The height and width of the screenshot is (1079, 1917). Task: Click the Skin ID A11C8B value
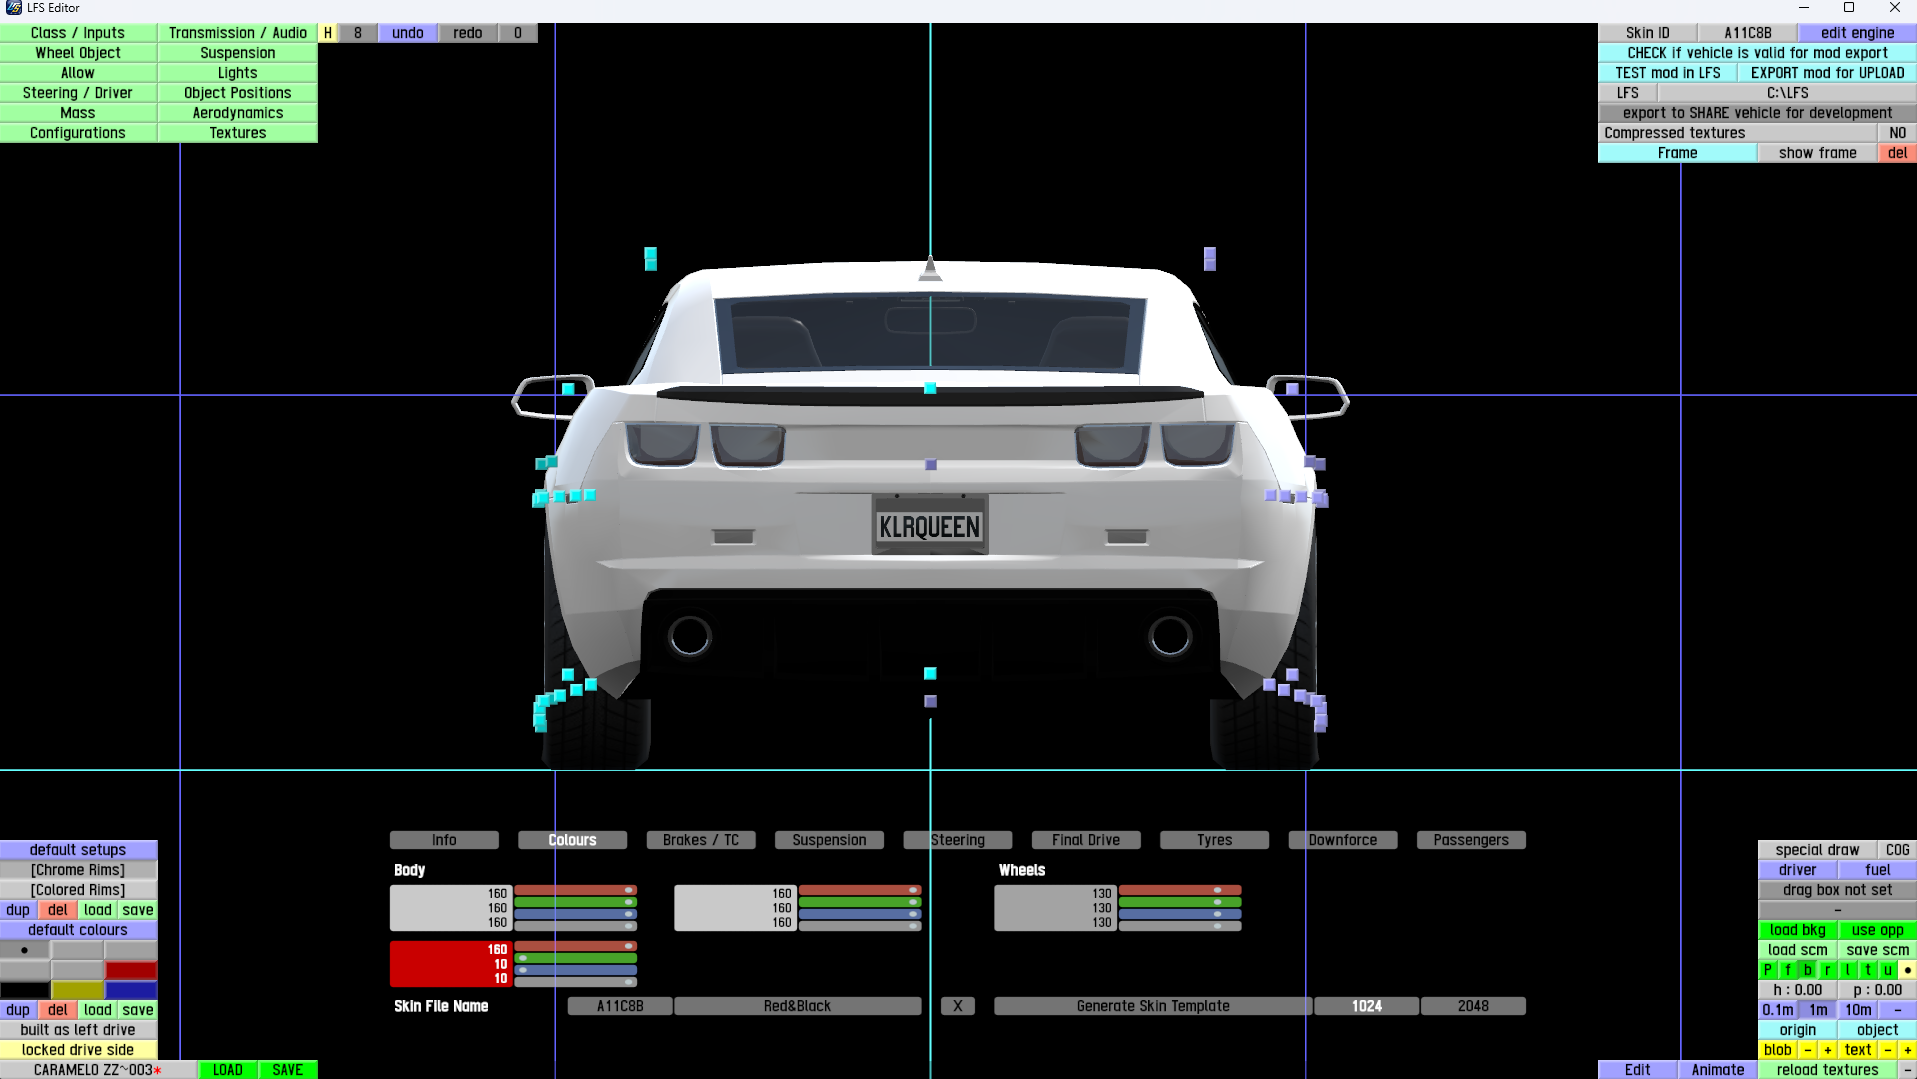tap(1747, 33)
